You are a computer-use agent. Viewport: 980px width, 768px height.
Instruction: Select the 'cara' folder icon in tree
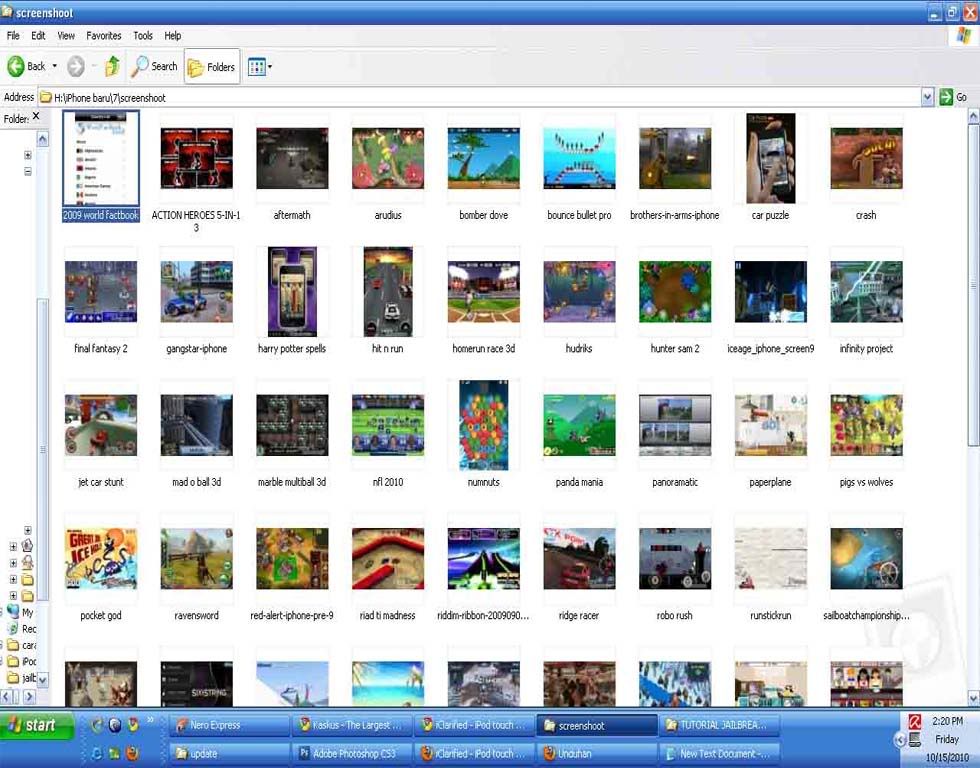click(13, 645)
